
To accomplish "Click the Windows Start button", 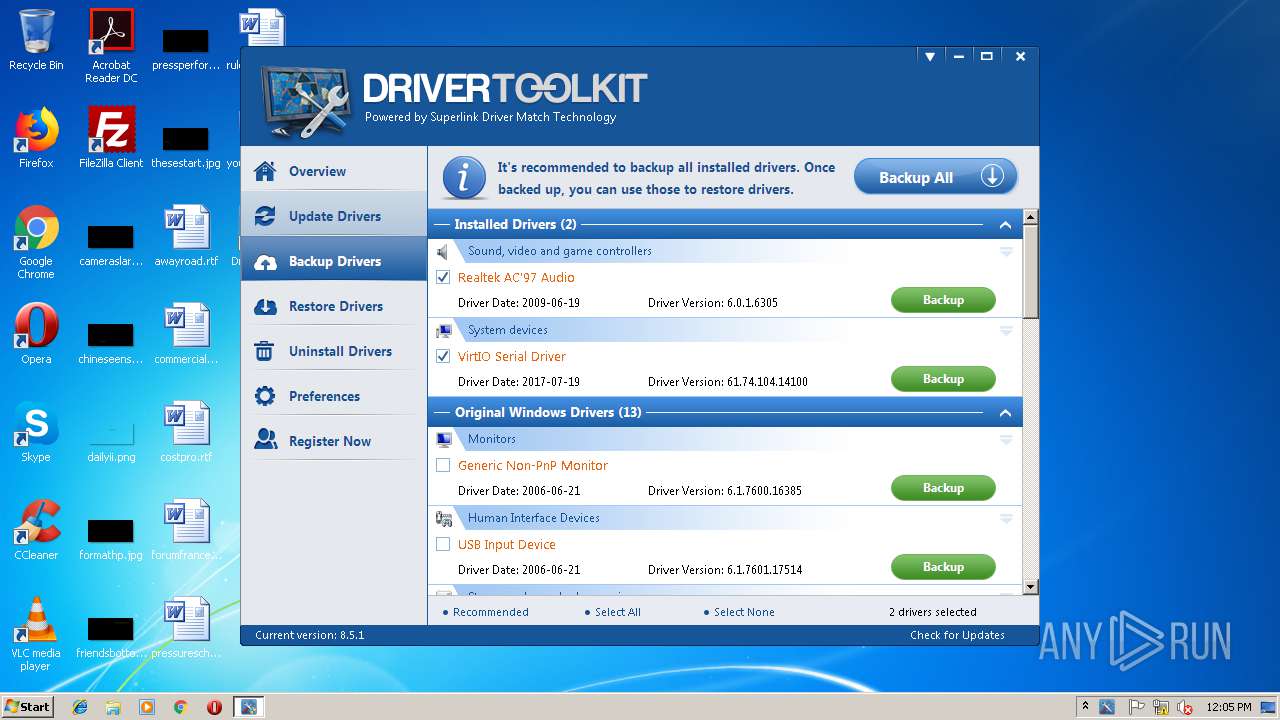I will [x=27, y=707].
